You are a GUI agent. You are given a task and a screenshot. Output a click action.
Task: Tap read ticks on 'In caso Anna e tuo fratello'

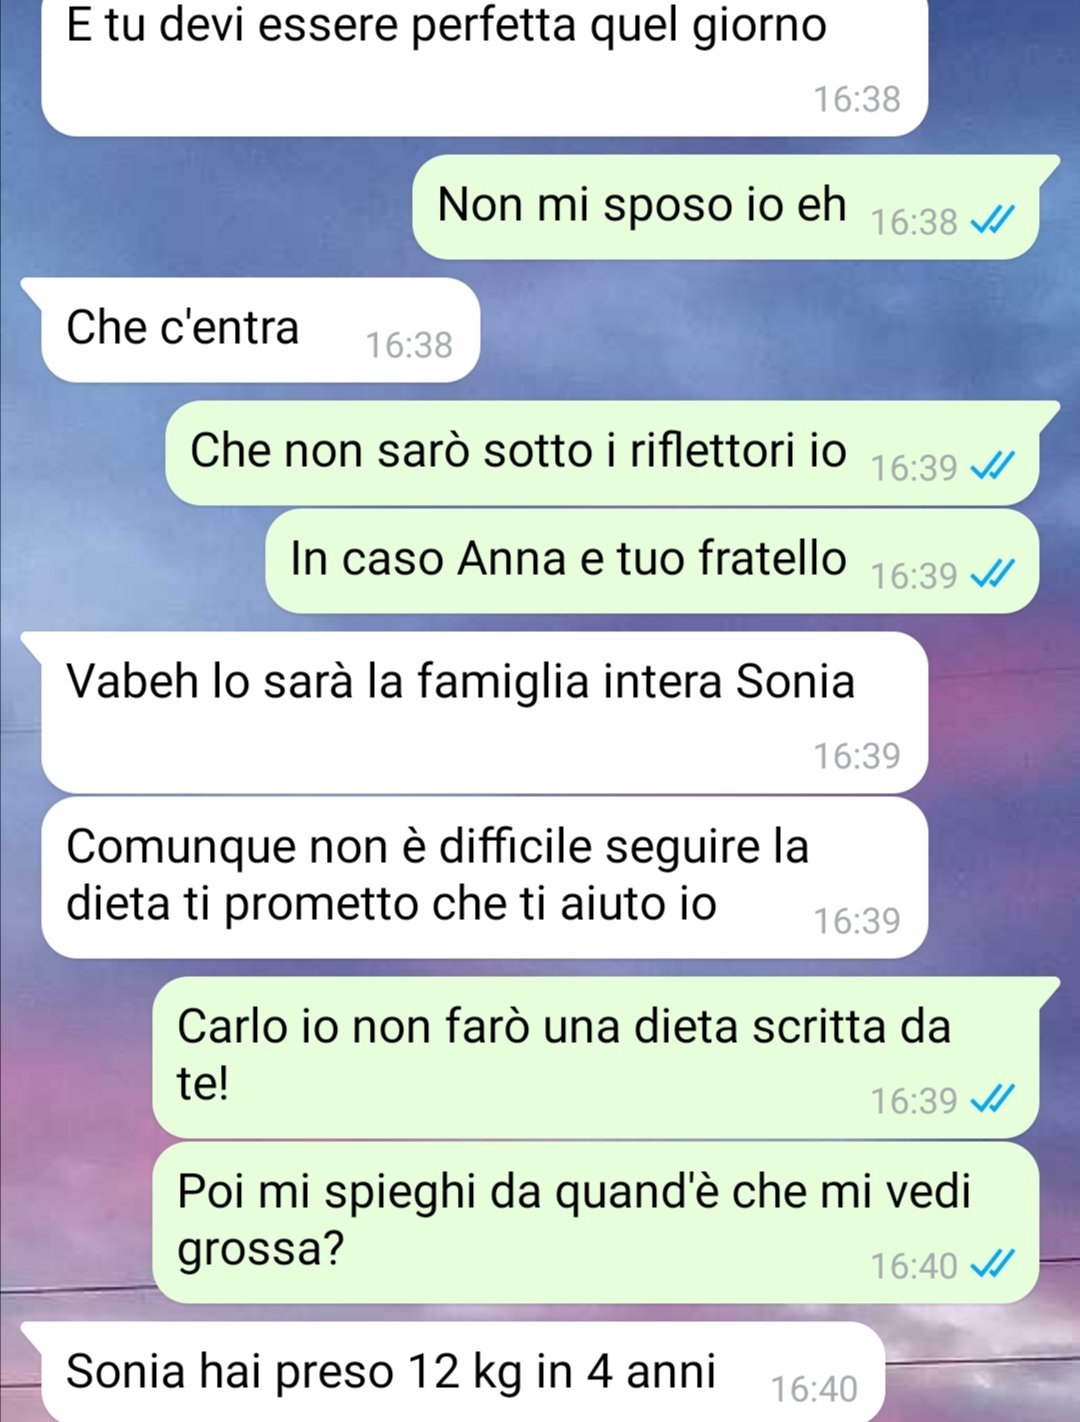(993, 573)
